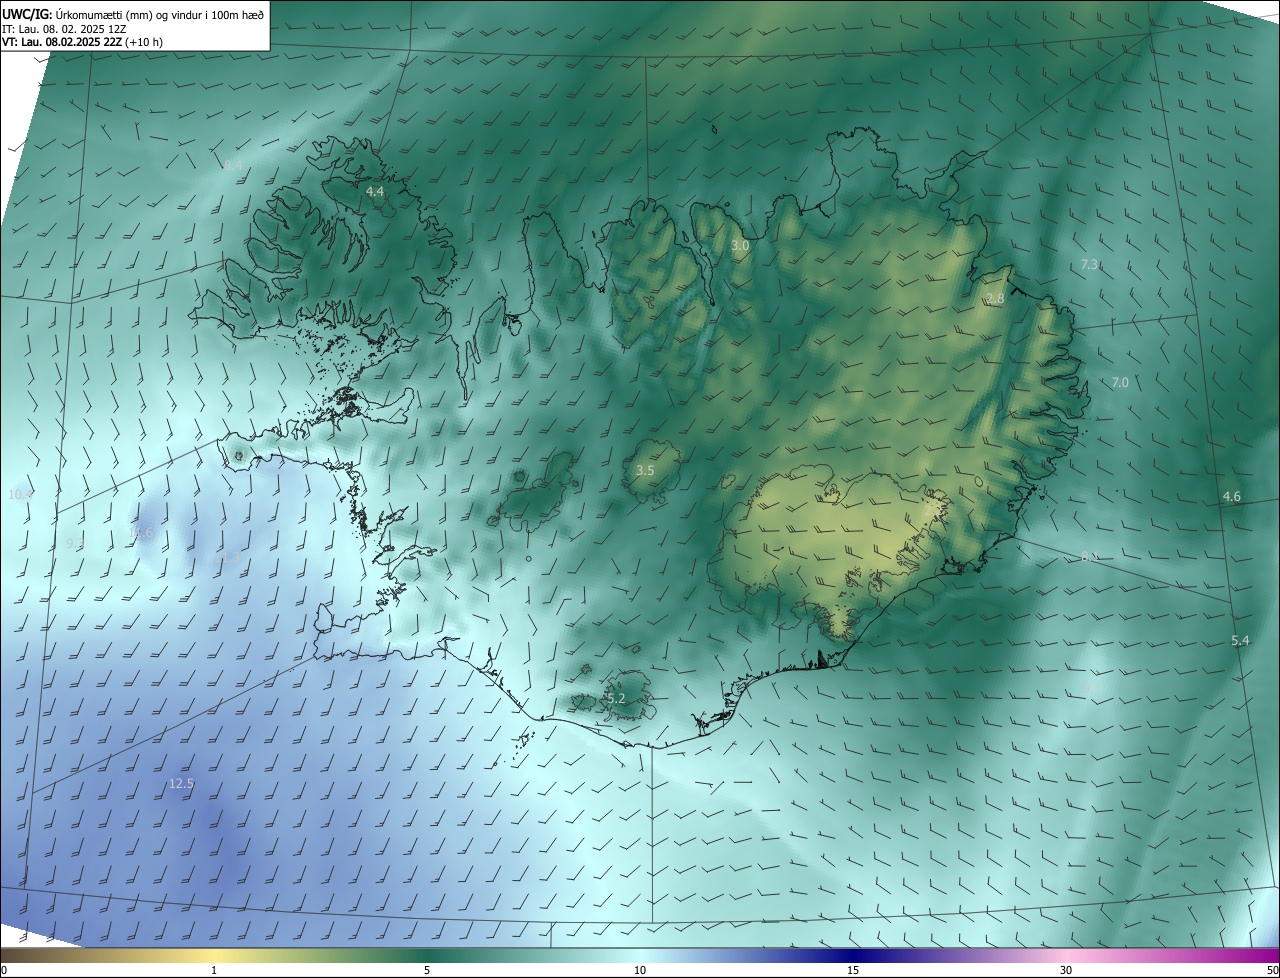Image resolution: width=1280 pixels, height=978 pixels.
Task: Click the '15' tick on the color scale
Action: pyautogui.click(x=853, y=970)
